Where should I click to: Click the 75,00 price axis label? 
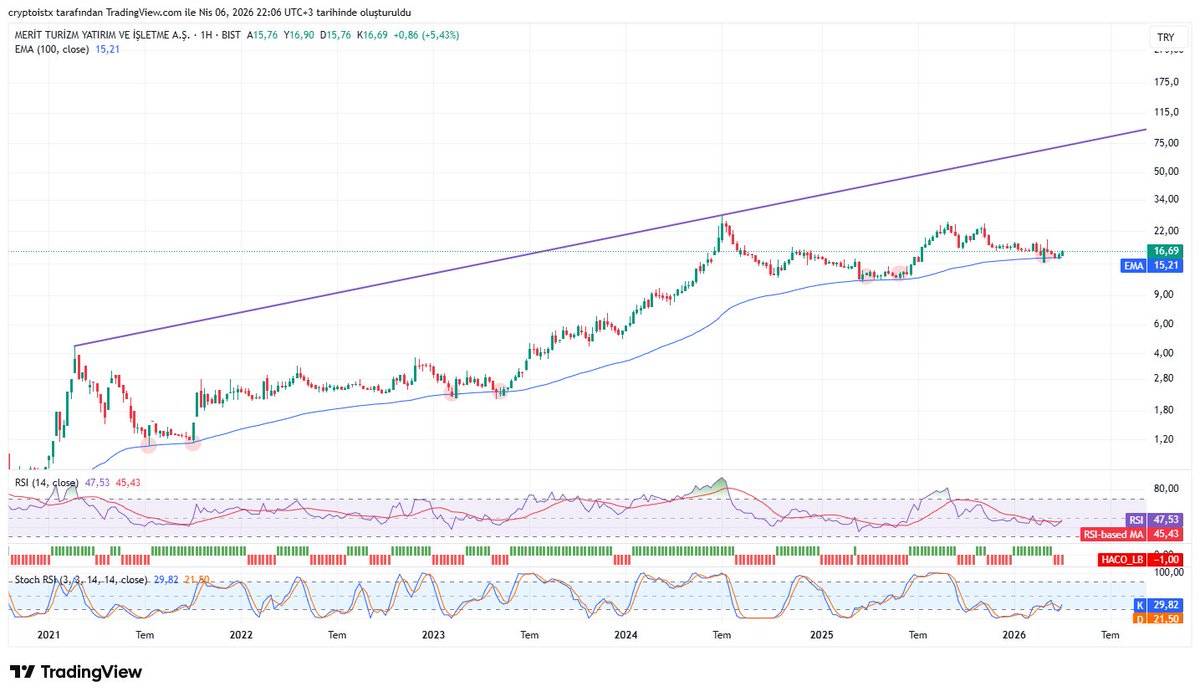coord(1165,143)
